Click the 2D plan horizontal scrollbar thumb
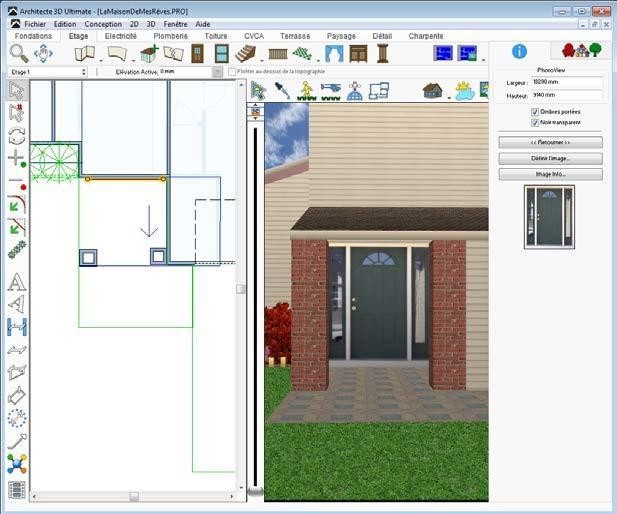The height and width of the screenshot is (514, 617). click(134, 497)
